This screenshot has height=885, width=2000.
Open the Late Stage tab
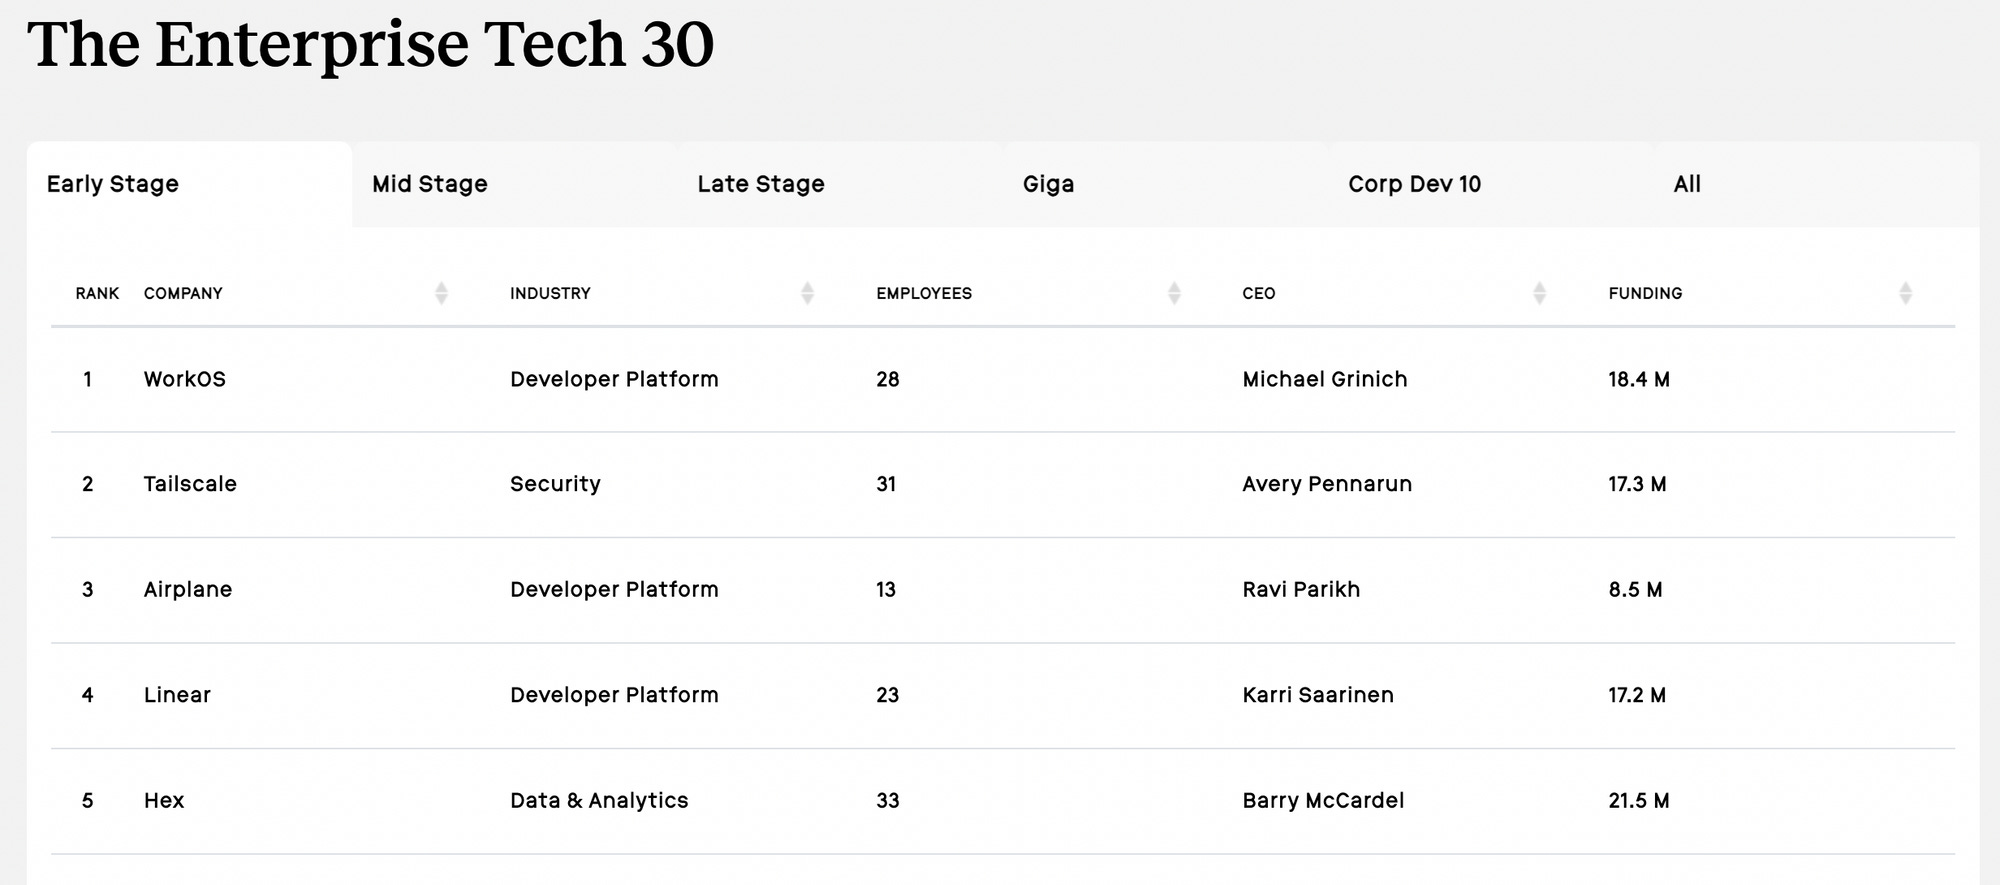pos(761,184)
